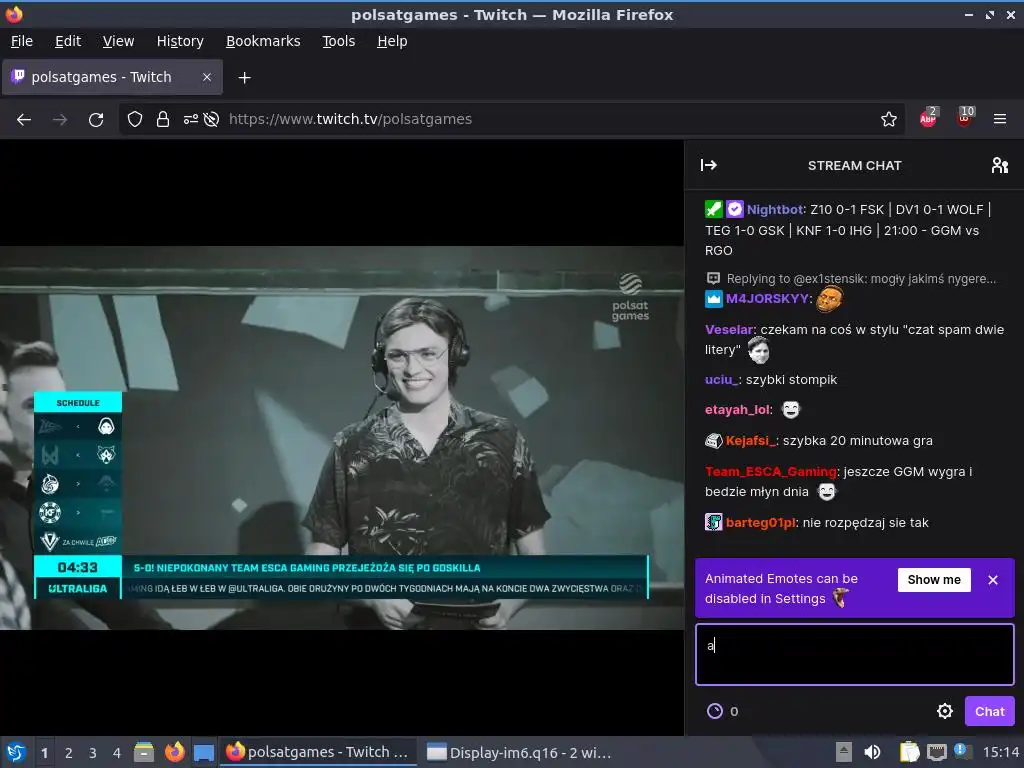Click uciu_ username in chat

pos(721,380)
